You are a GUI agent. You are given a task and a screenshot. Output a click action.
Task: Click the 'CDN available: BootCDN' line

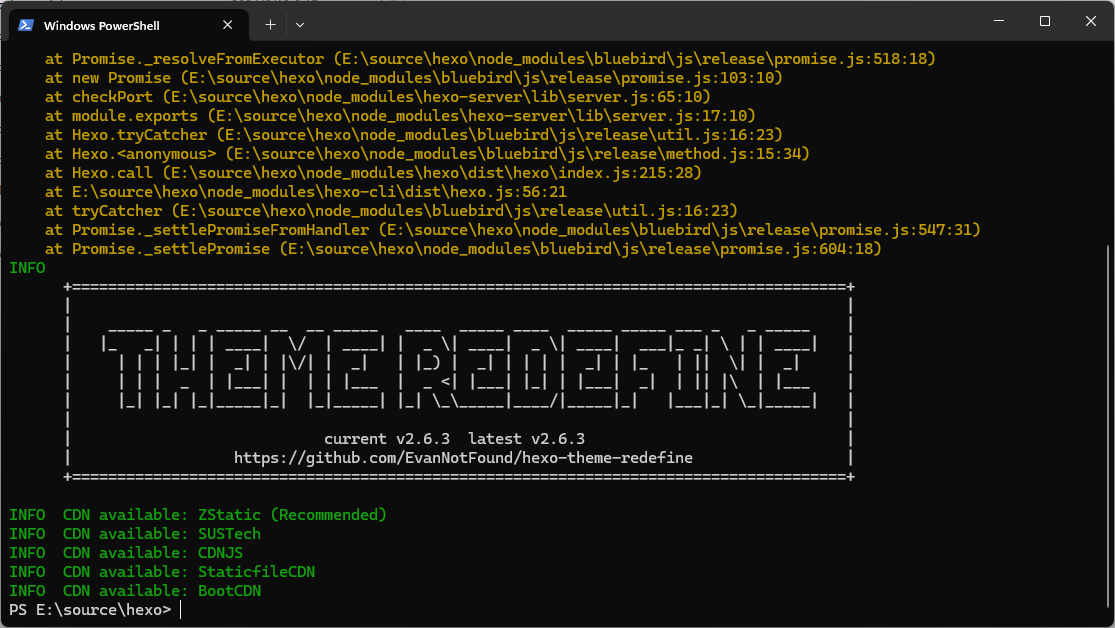tap(134, 591)
